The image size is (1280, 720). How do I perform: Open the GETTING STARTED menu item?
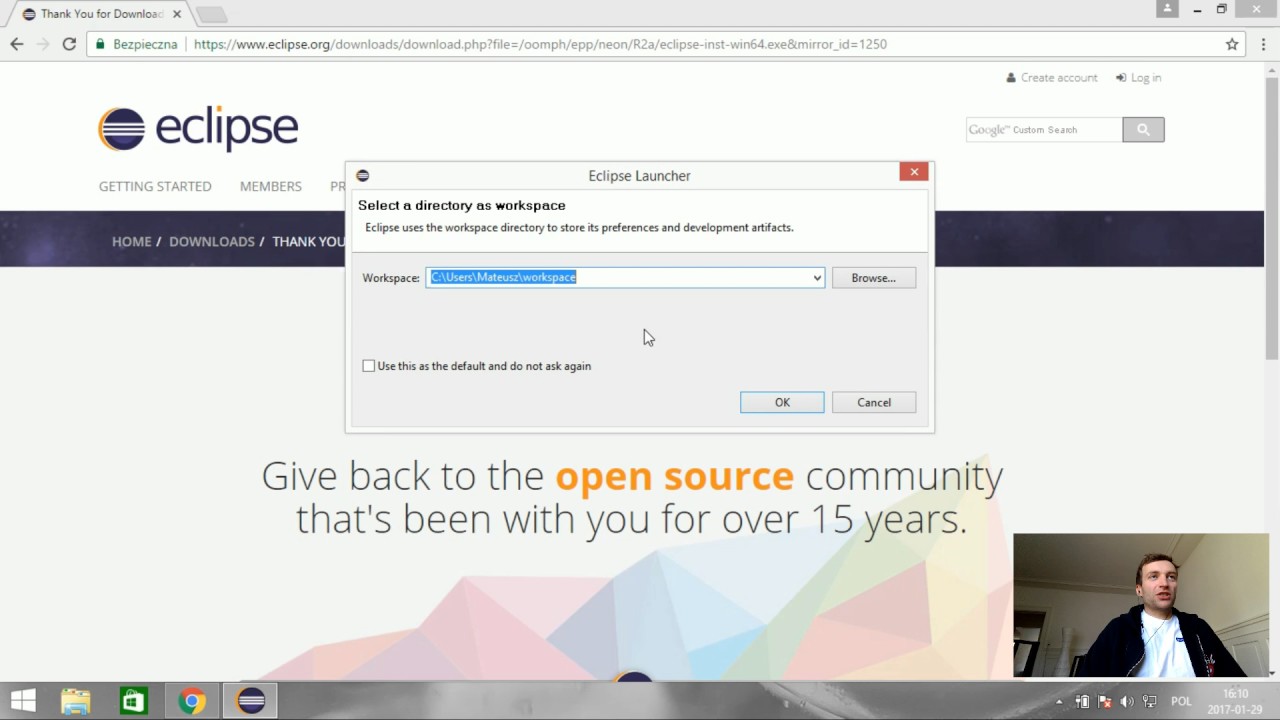155,186
